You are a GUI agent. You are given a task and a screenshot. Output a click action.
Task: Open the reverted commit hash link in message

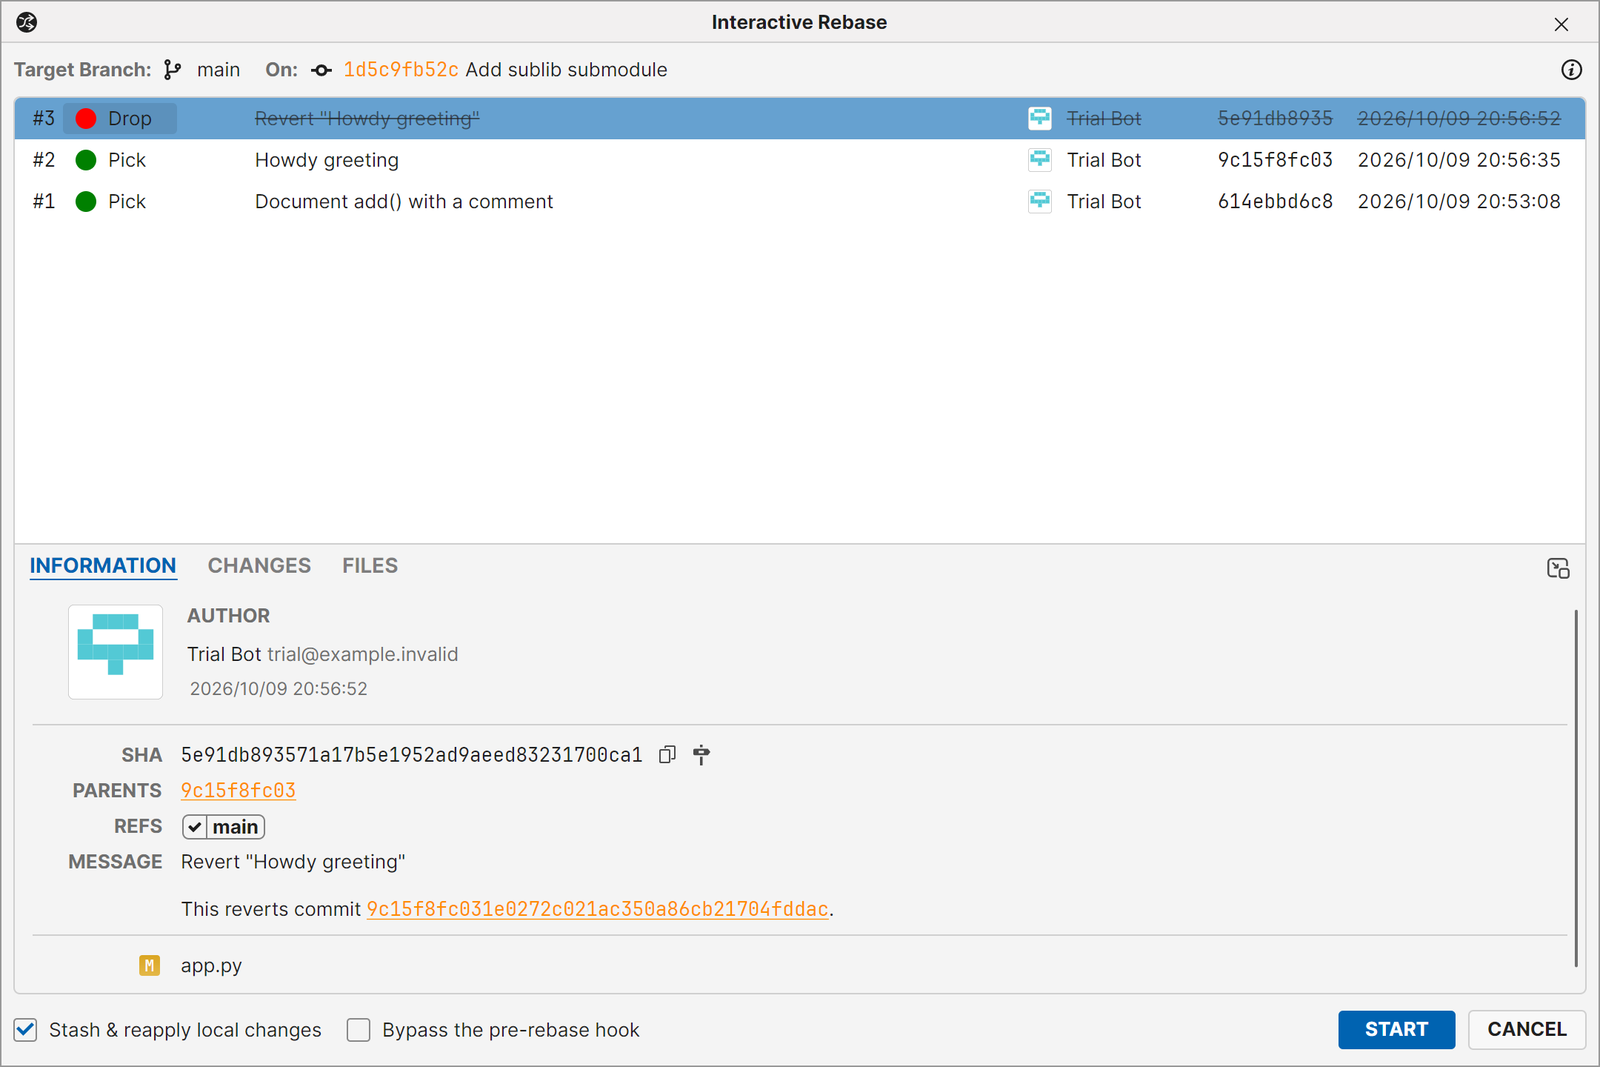pyautogui.click(x=597, y=909)
